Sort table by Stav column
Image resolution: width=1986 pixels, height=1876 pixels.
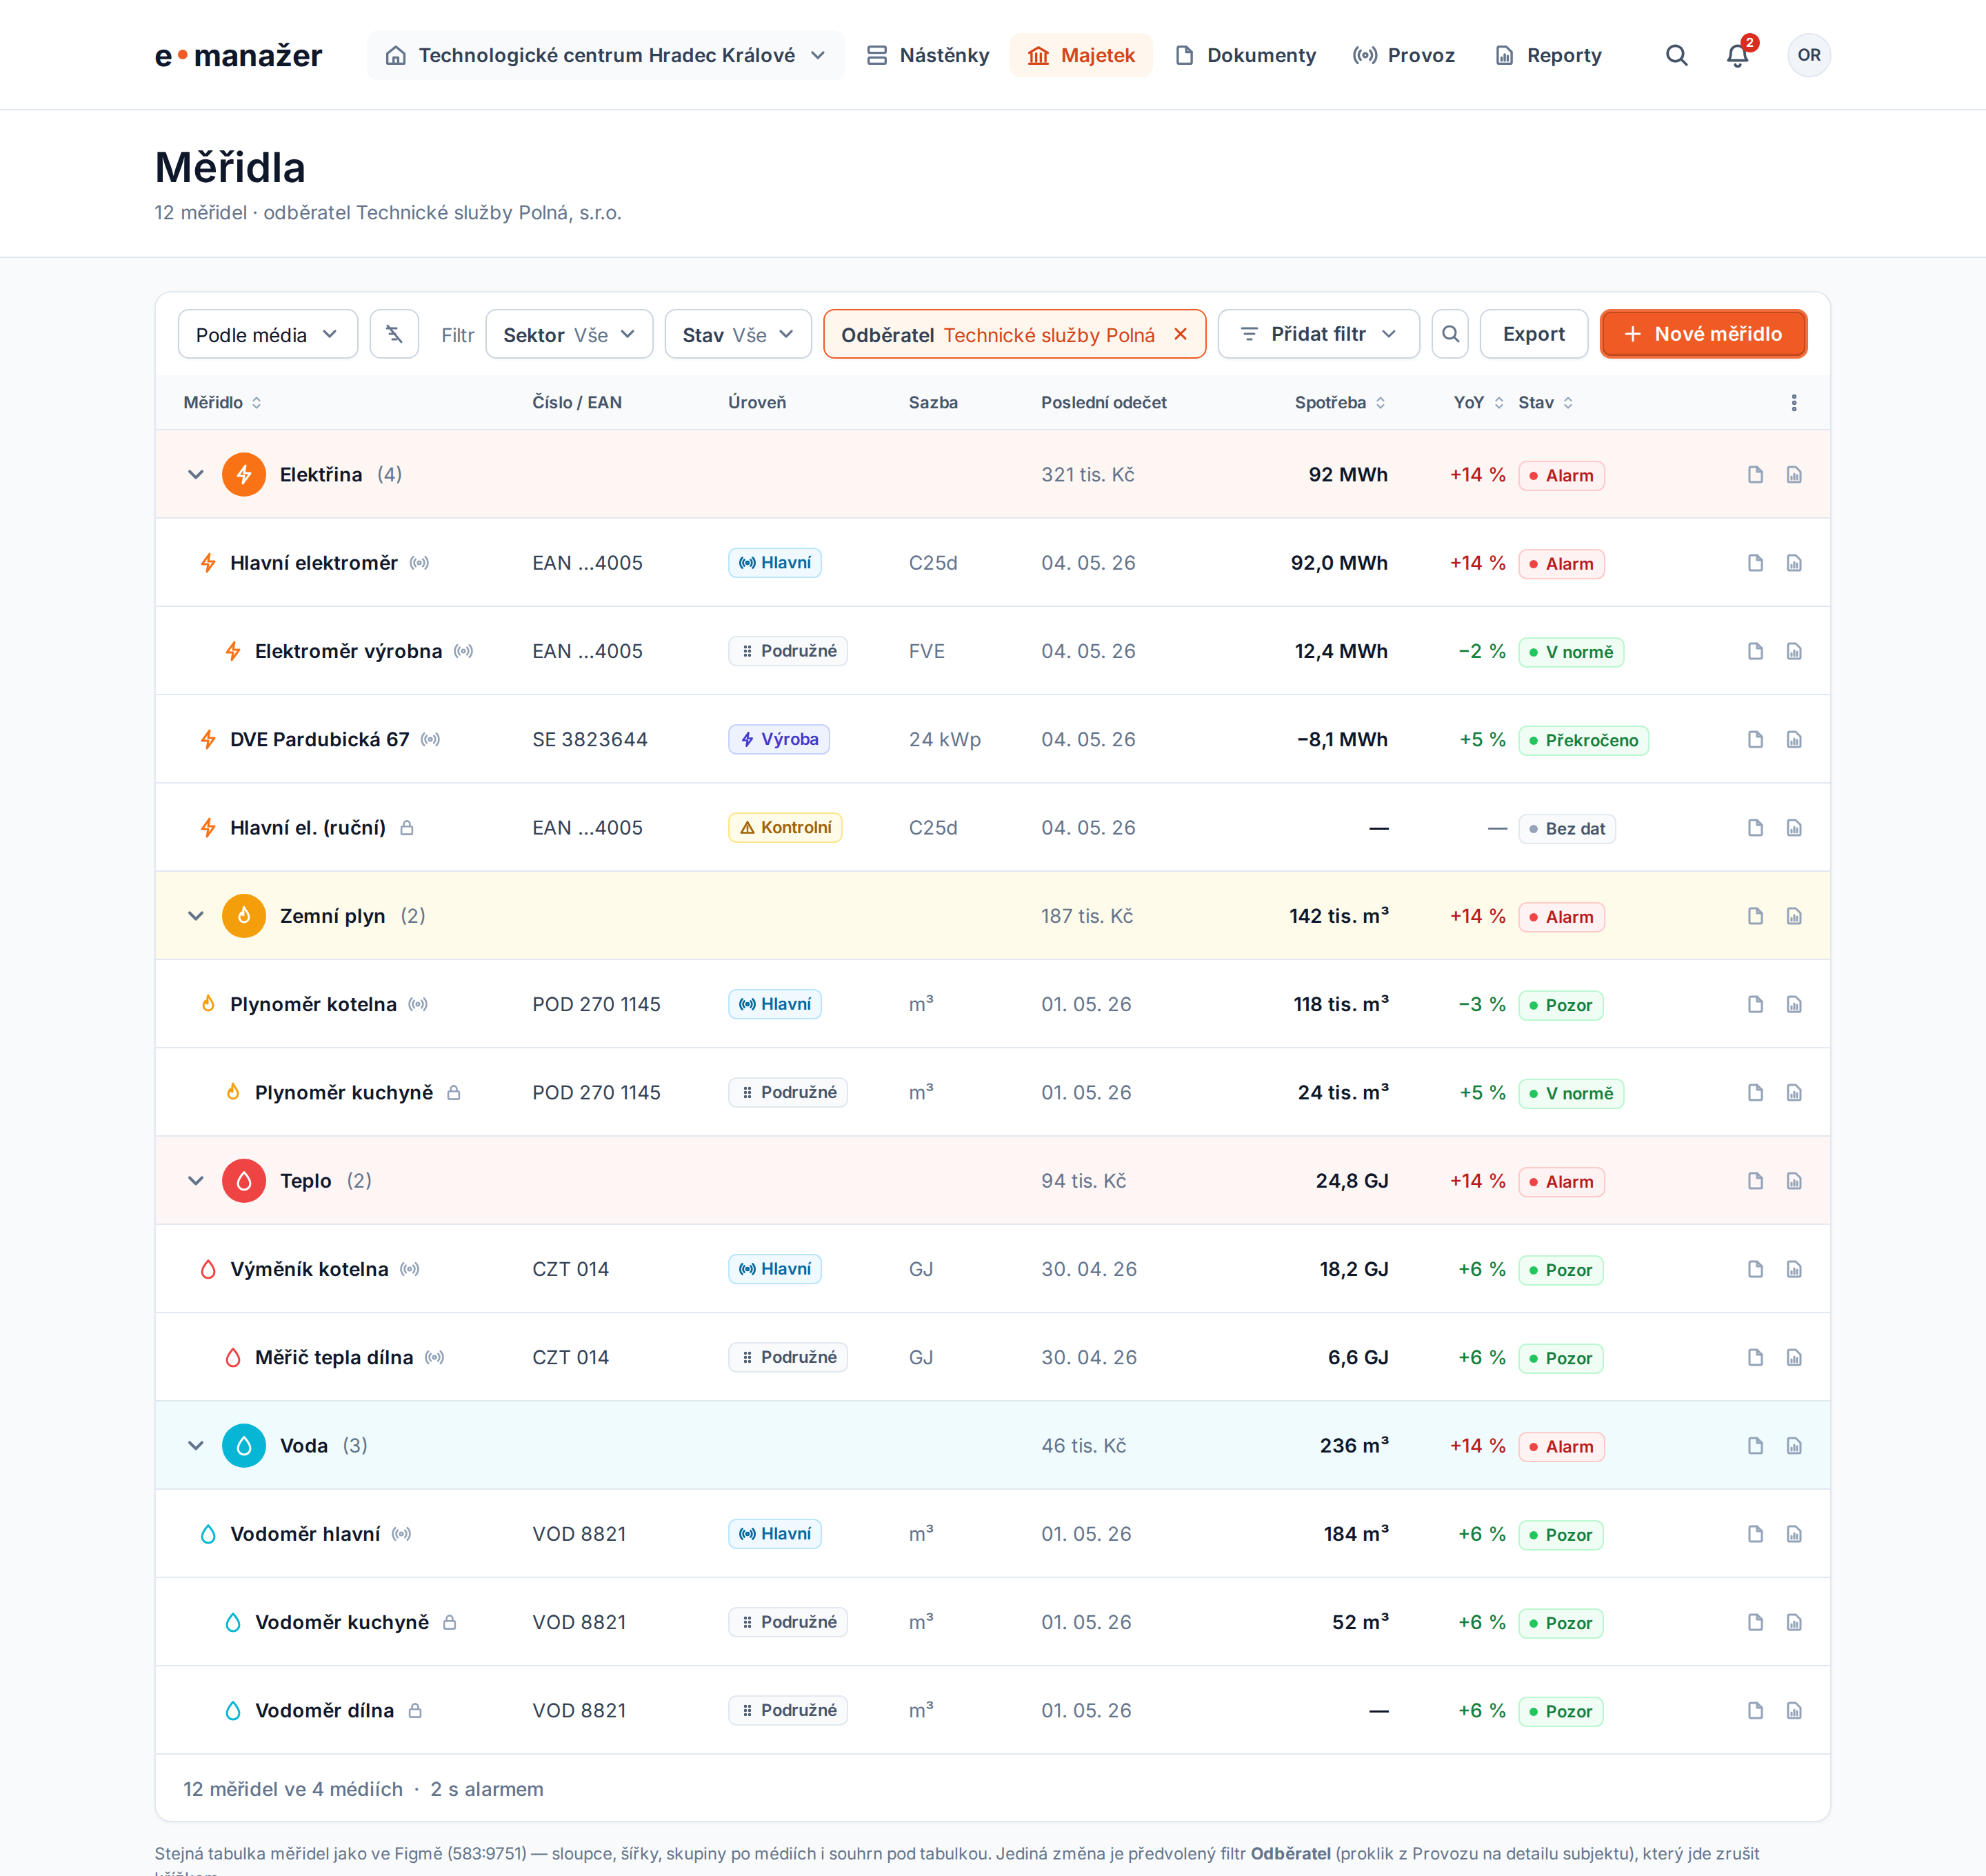(1545, 403)
